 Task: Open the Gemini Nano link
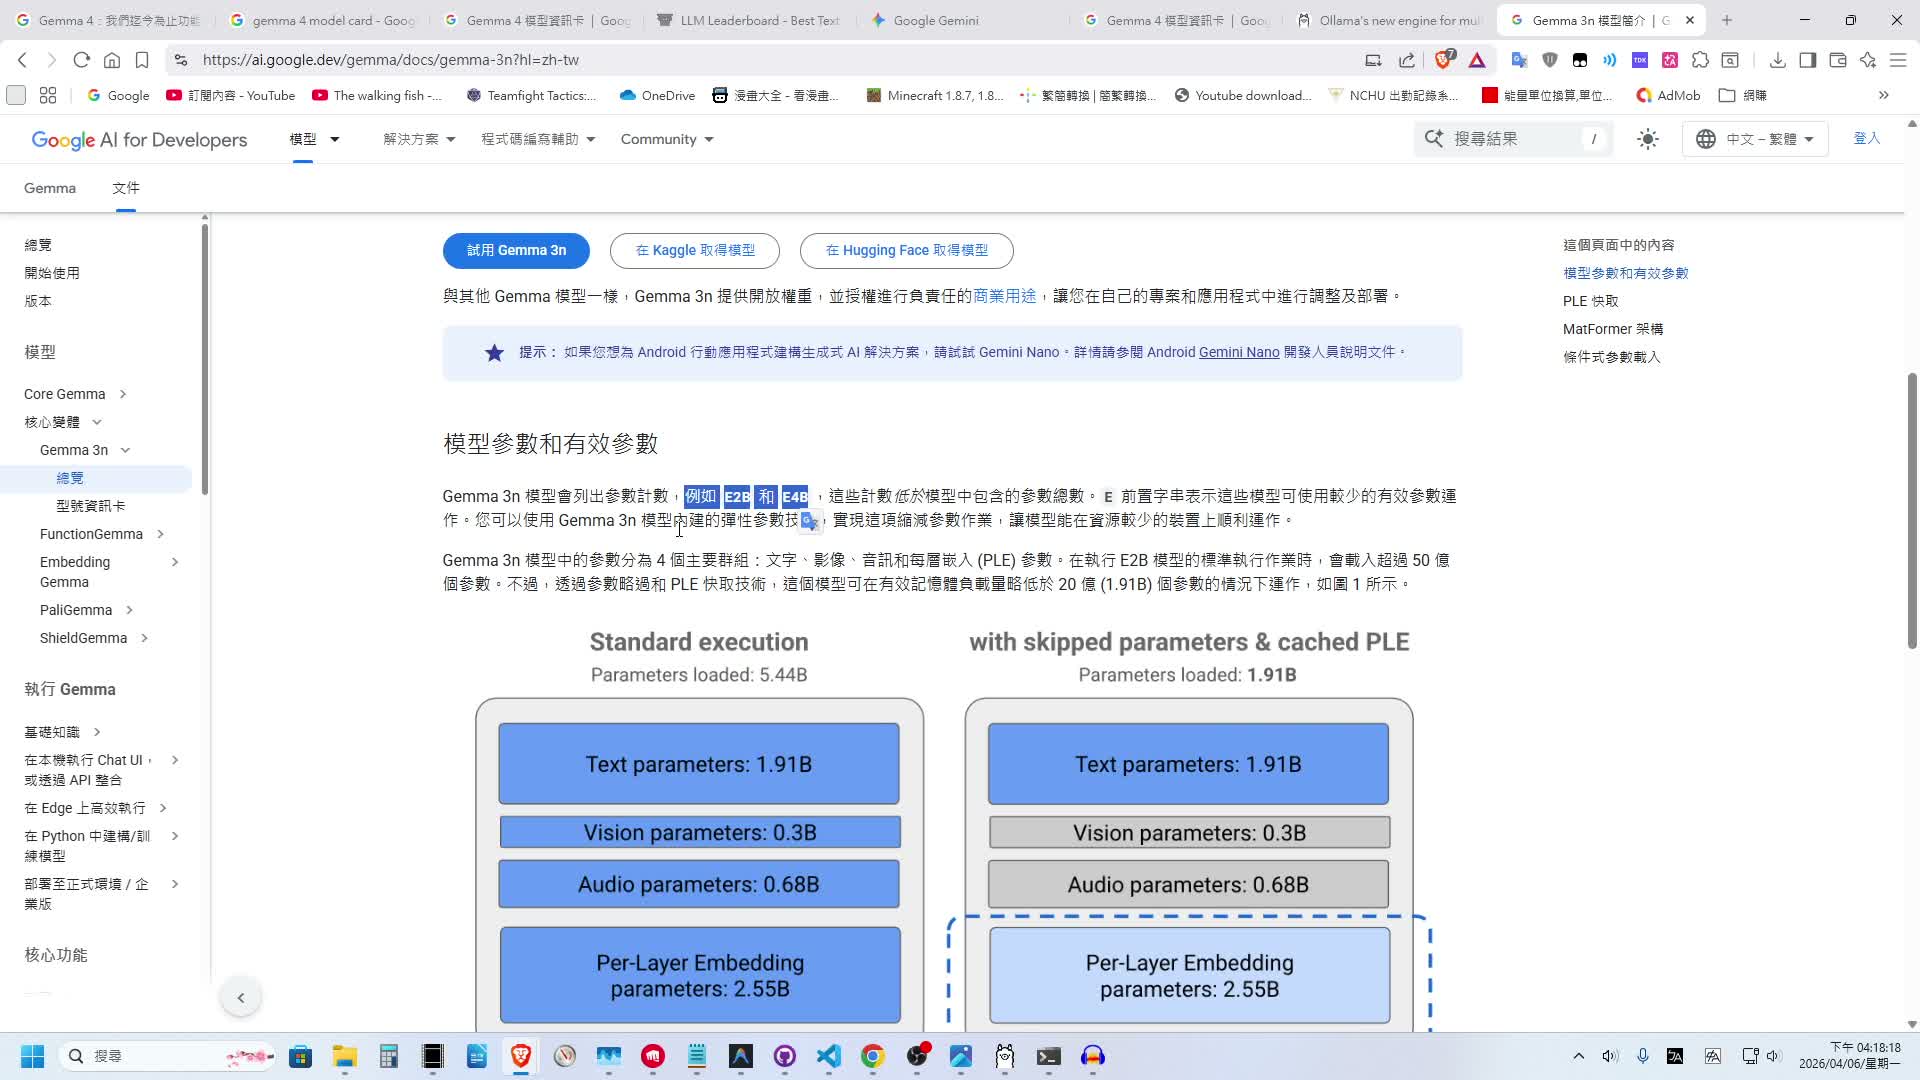1239,352
